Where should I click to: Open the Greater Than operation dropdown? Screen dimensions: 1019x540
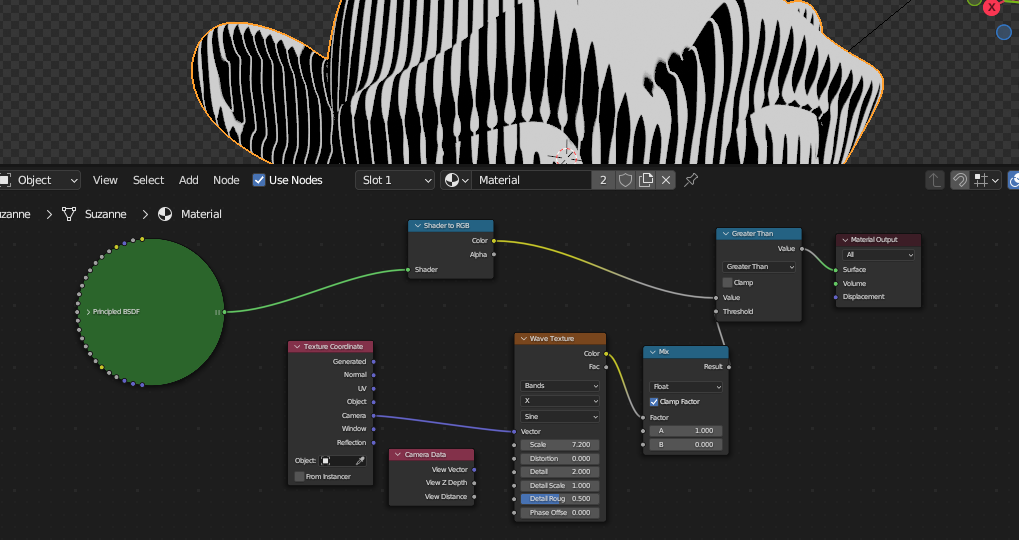coord(759,266)
